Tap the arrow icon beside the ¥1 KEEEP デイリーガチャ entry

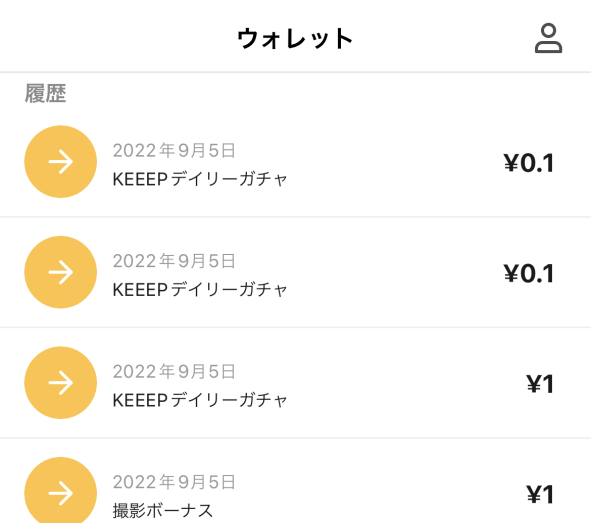(x=61, y=382)
